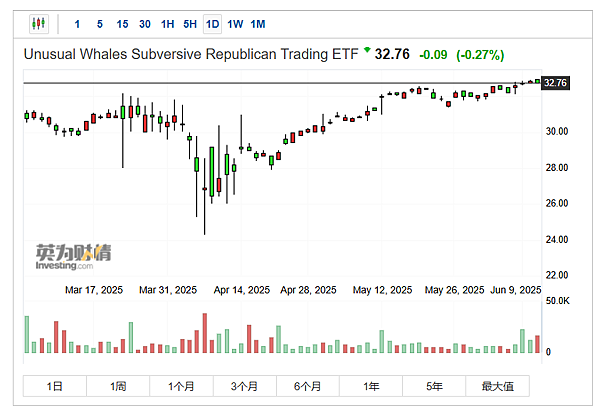Click the ETF title text
Screen dimensions: 600x413
[x=191, y=54]
